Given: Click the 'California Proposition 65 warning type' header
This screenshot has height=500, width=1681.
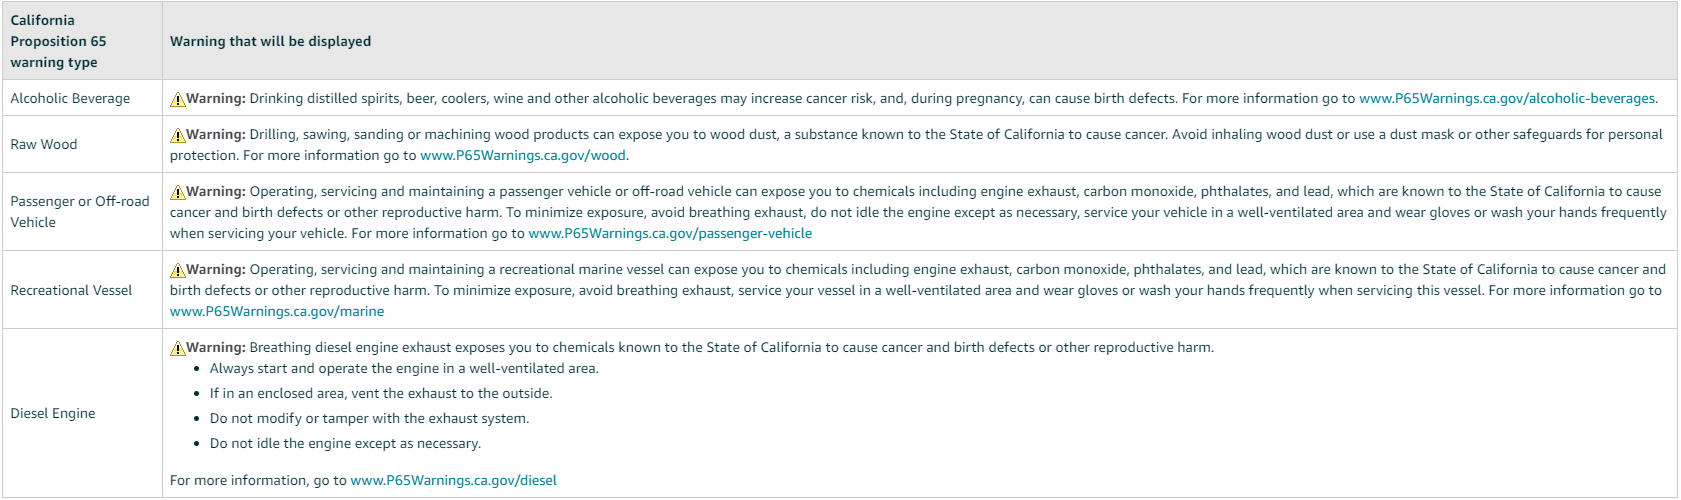Looking at the screenshot, I should pyautogui.click(x=58, y=41).
